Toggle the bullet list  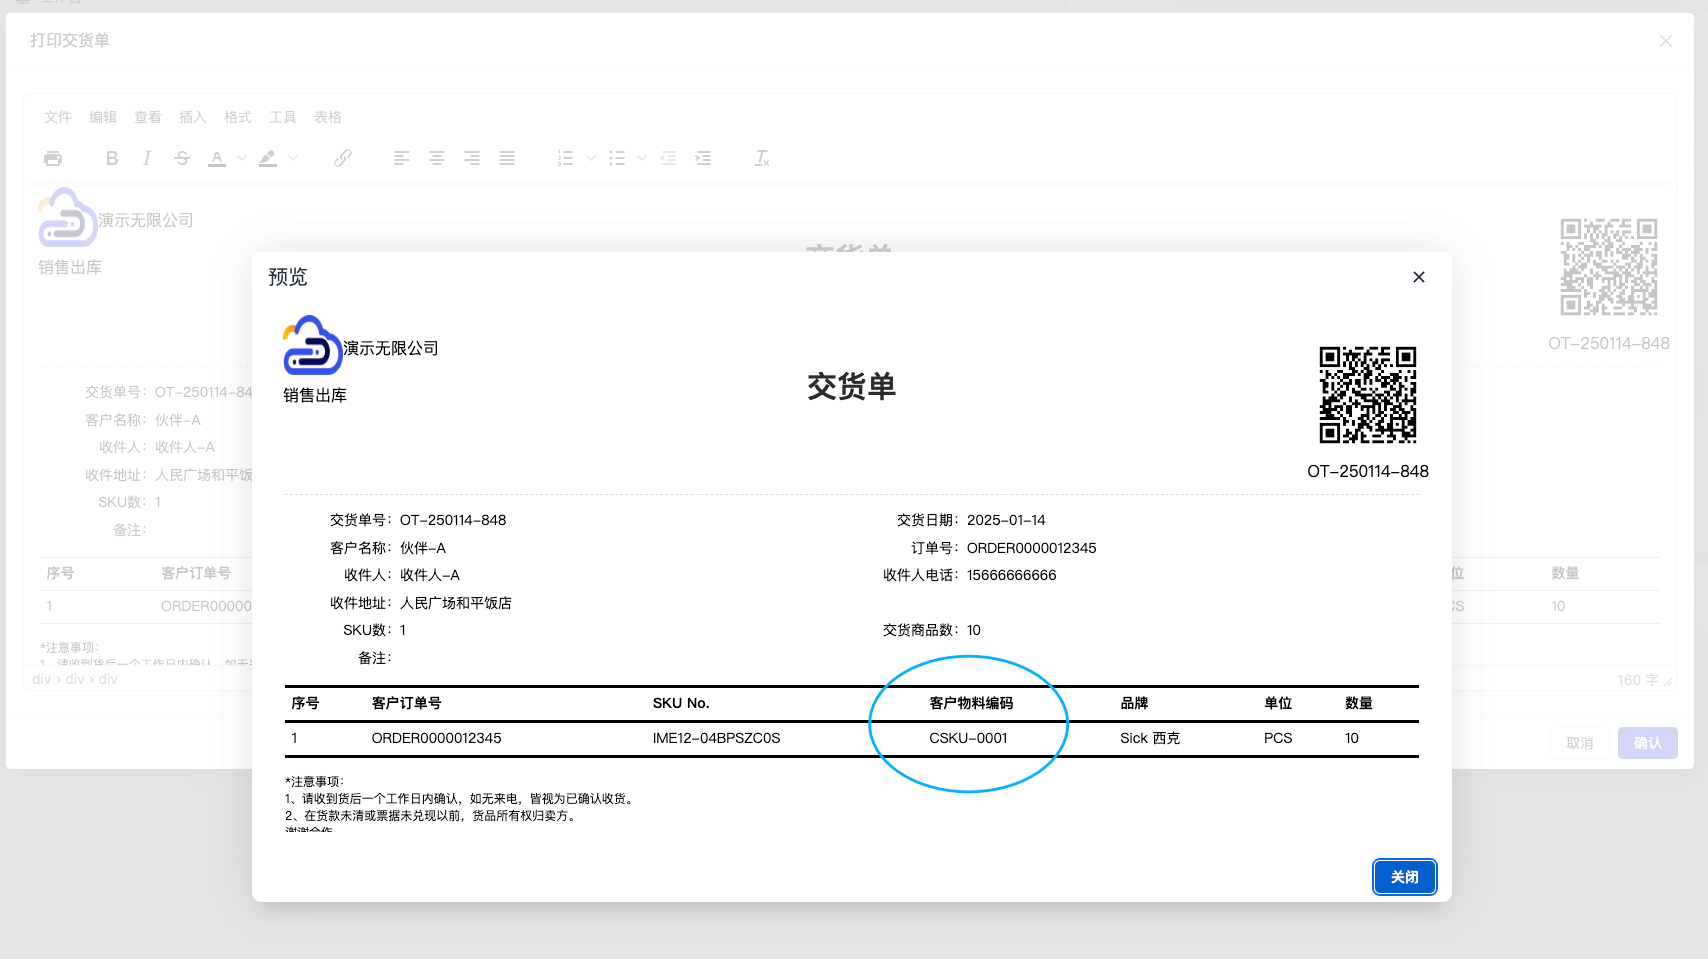pyautogui.click(x=618, y=157)
